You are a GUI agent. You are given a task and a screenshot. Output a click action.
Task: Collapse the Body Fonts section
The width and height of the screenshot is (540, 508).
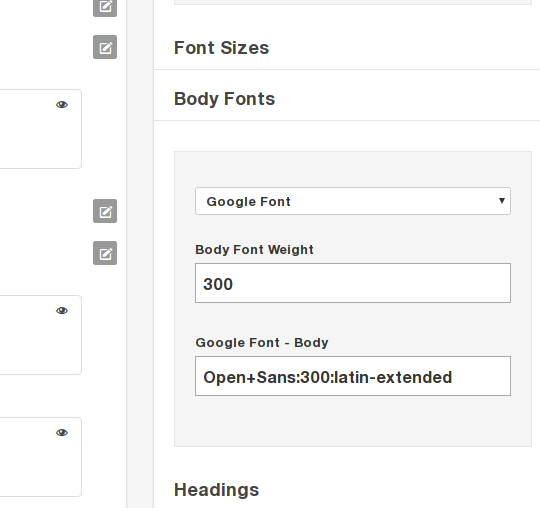(x=225, y=99)
